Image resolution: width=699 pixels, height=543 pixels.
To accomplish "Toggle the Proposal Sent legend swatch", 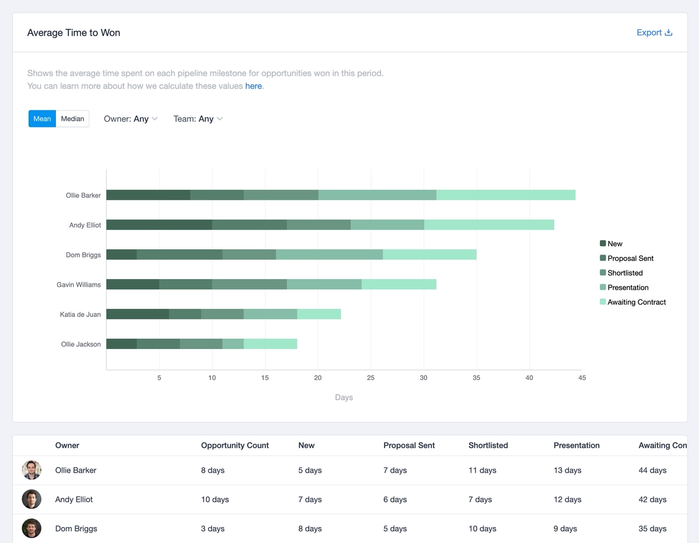I will click(x=603, y=258).
